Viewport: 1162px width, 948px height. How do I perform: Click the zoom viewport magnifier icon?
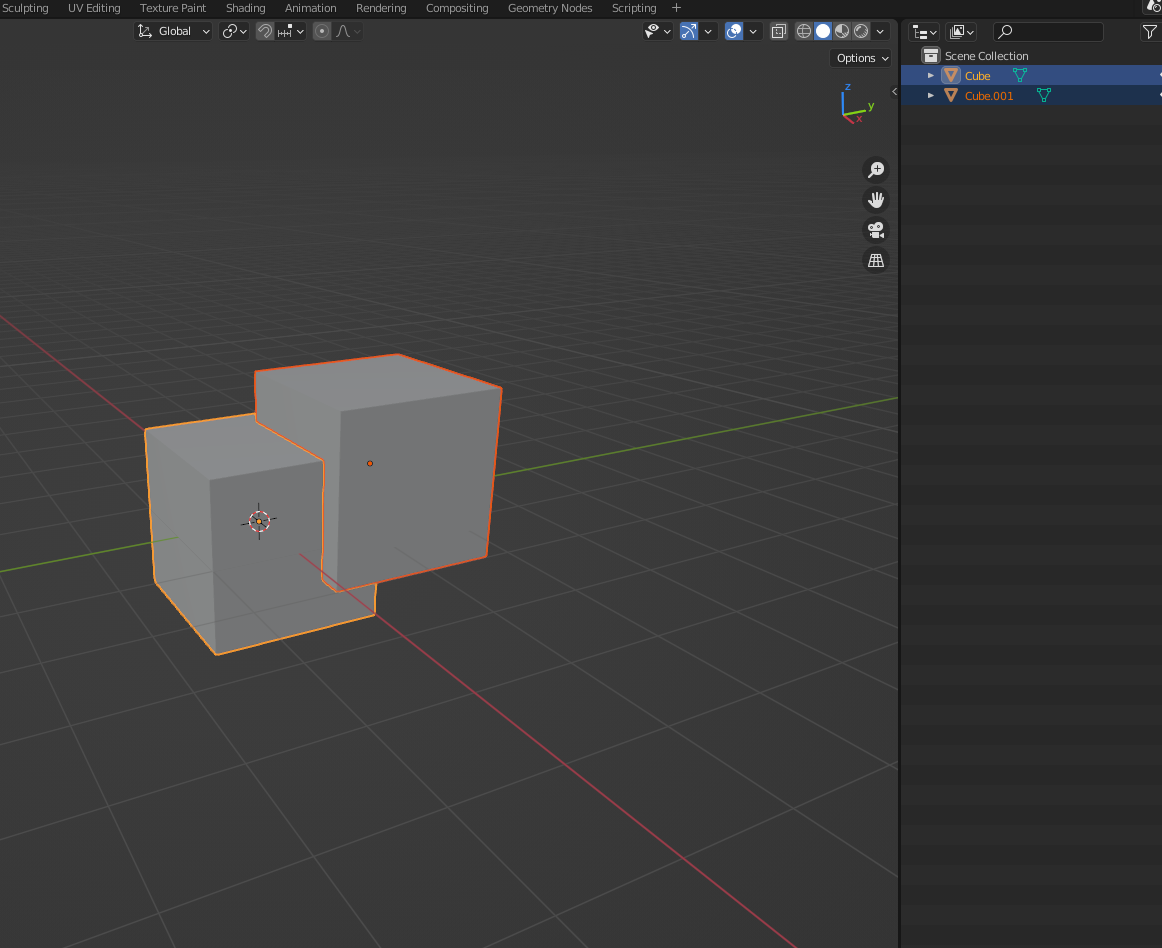click(x=876, y=170)
